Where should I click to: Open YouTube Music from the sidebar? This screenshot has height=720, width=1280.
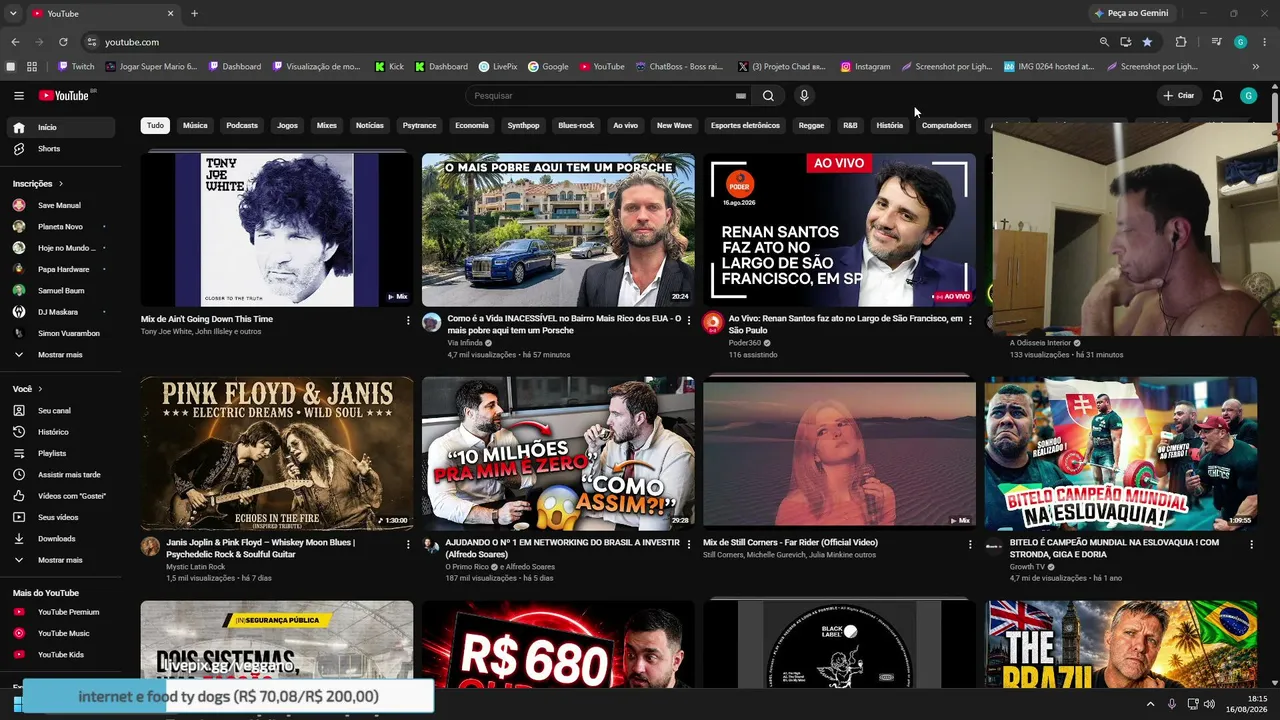coord(62,633)
